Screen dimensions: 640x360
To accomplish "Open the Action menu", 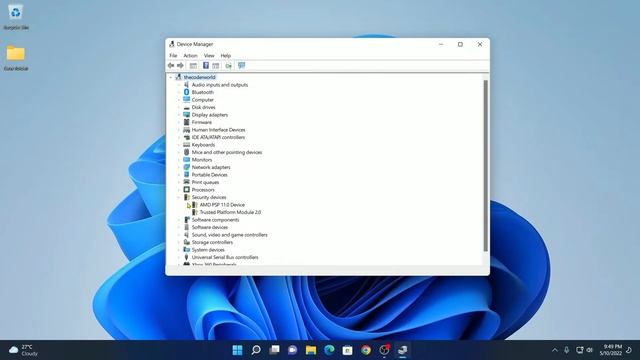I will tap(190, 56).
